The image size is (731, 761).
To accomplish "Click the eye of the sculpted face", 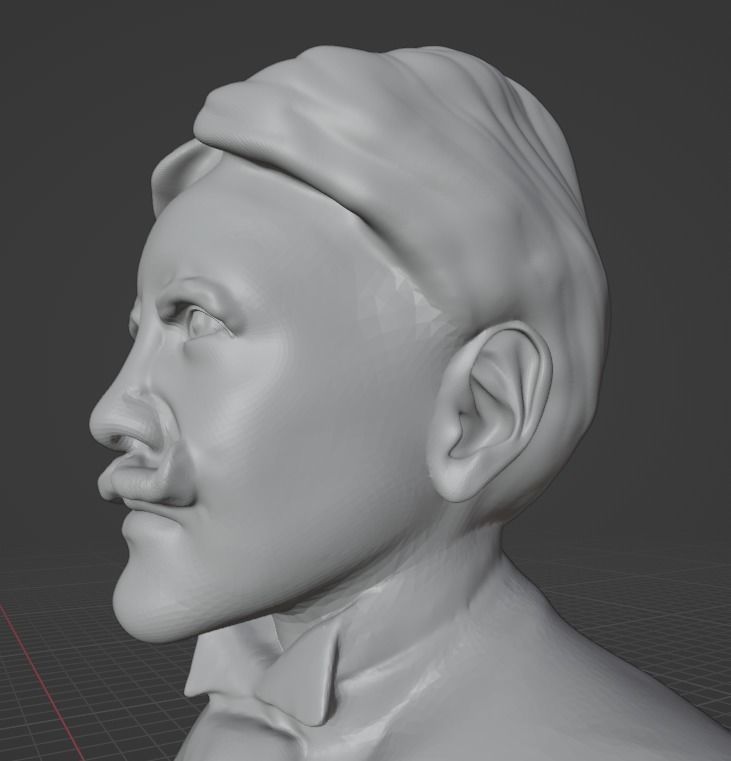I will (206, 323).
